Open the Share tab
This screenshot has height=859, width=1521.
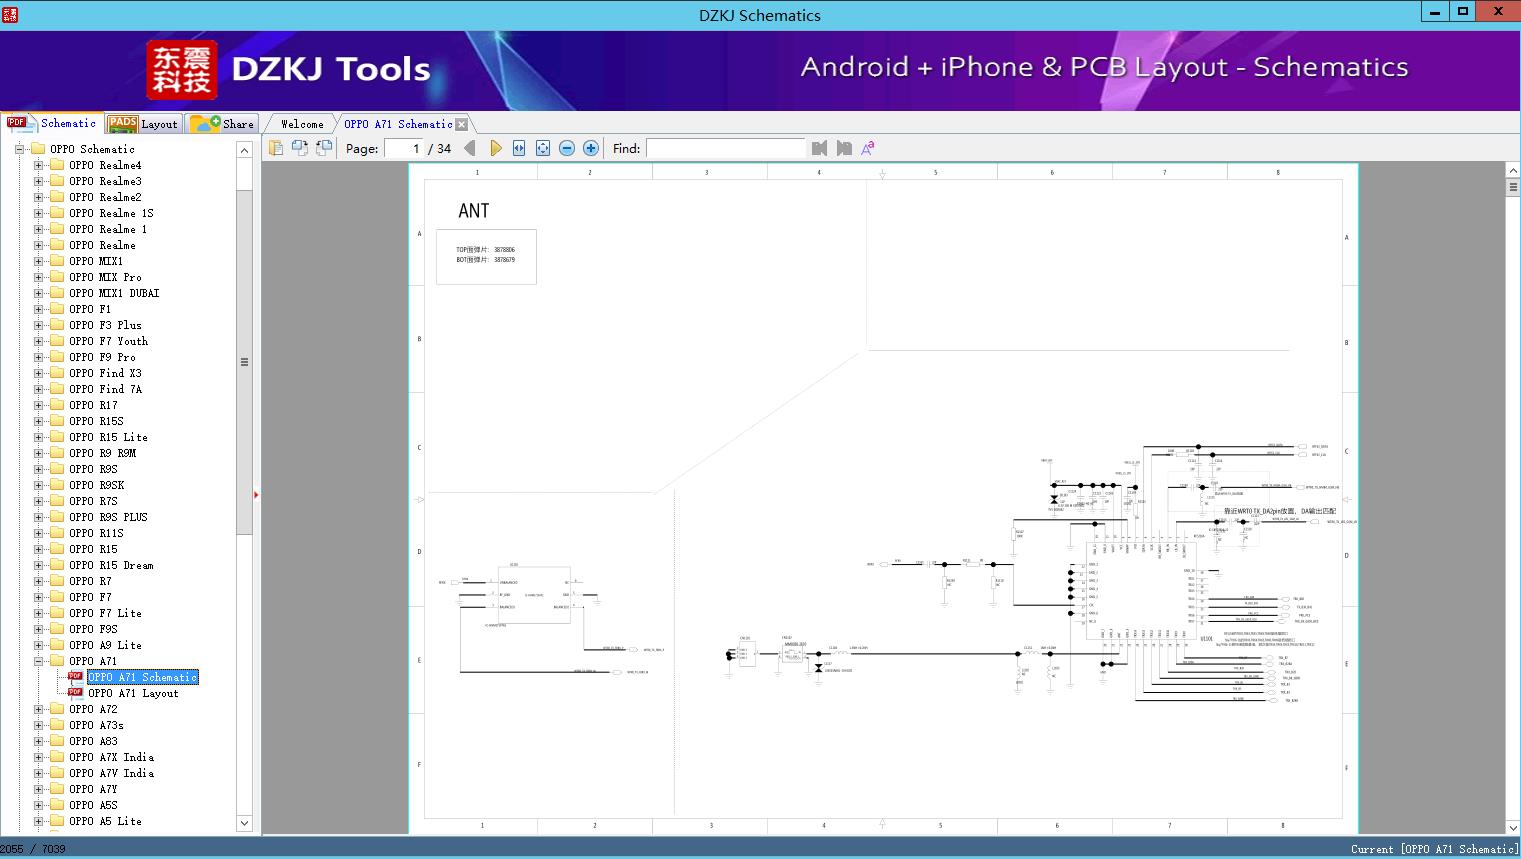(224, 124)
